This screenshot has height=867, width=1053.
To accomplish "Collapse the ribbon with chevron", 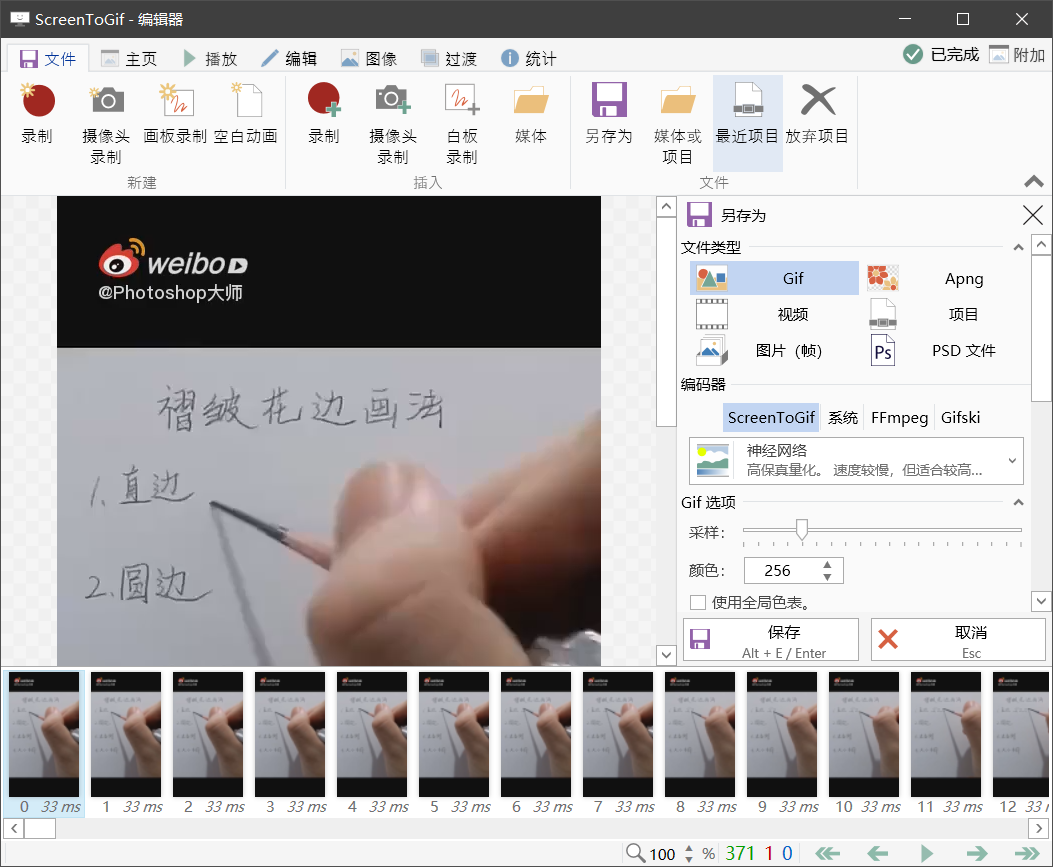I will click(1034, 181).
